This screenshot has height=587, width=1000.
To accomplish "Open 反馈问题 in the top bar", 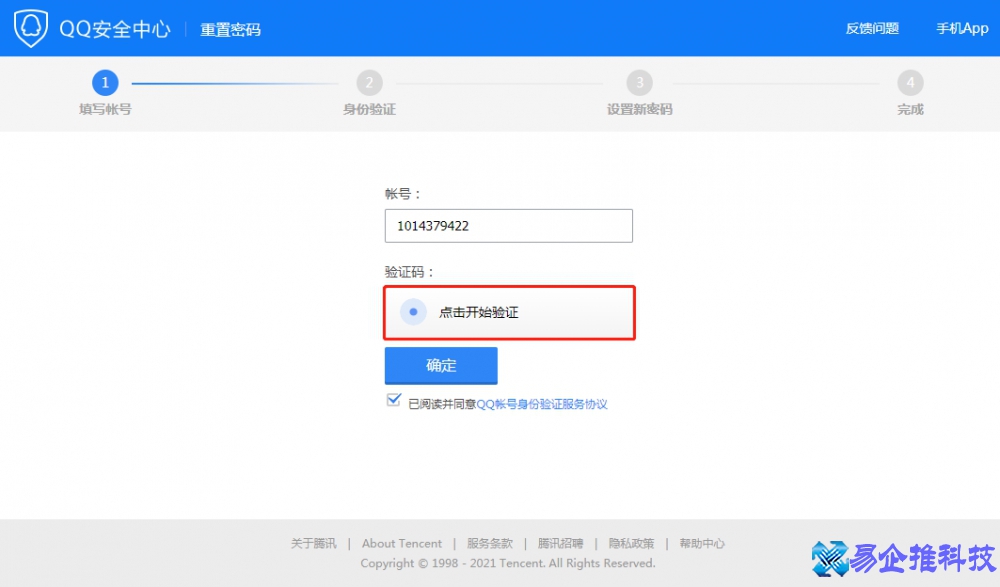I will pos(874,28).
